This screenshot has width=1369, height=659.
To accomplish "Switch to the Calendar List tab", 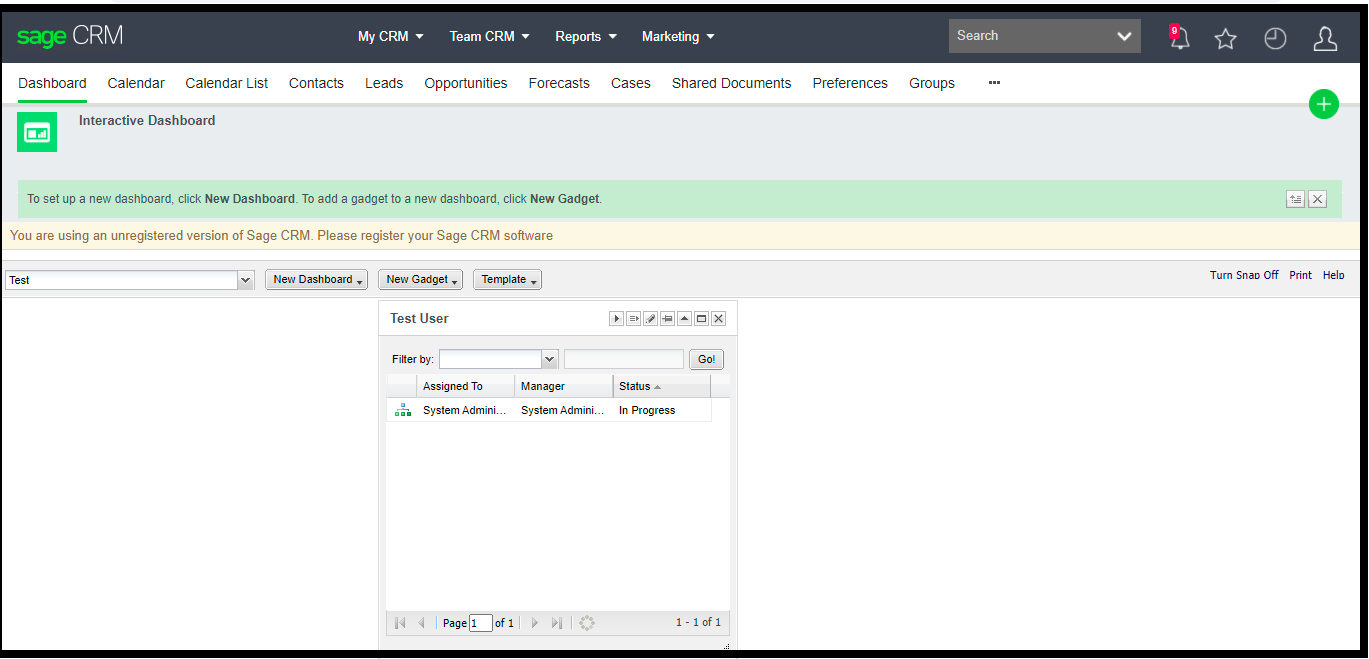I will [x=227, y=83].
